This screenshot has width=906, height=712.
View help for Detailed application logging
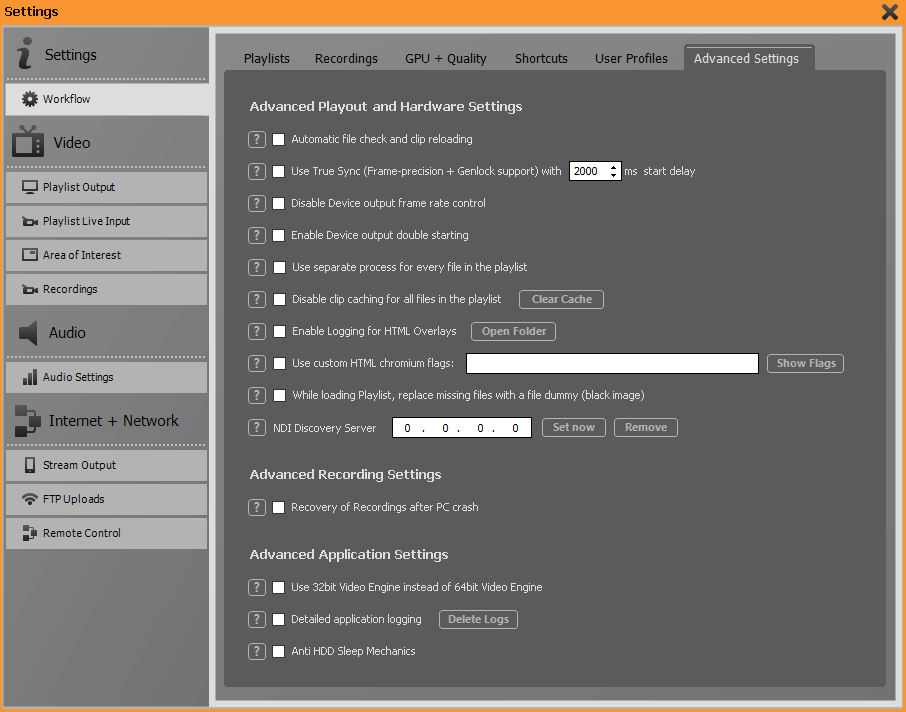pos(257,620)
